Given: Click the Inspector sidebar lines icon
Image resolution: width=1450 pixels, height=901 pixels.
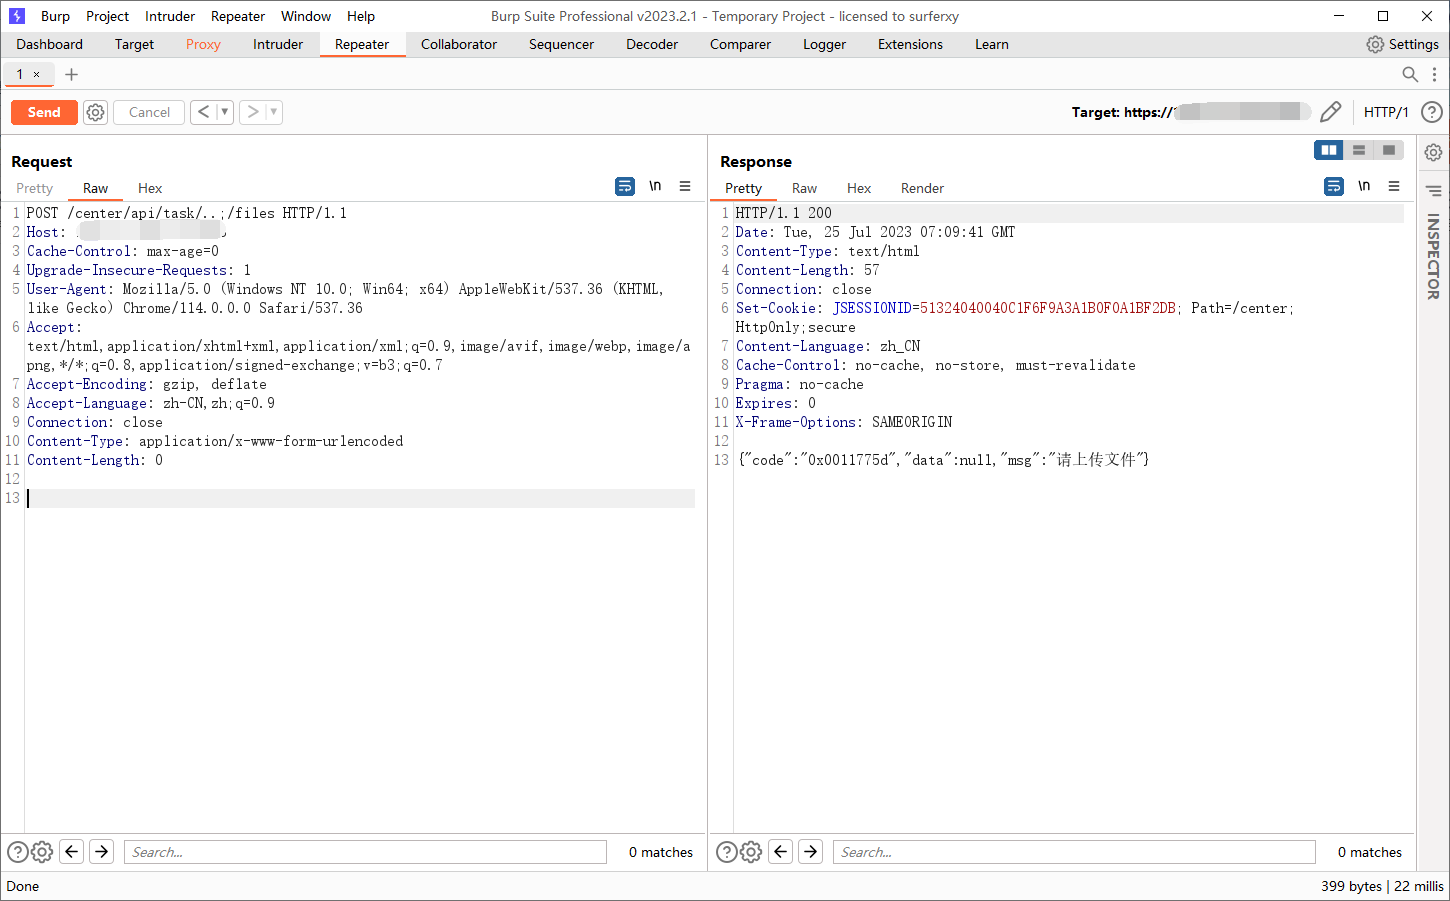Looking at the screenshot, I should pyautogui.click(x=1433, y=190).
